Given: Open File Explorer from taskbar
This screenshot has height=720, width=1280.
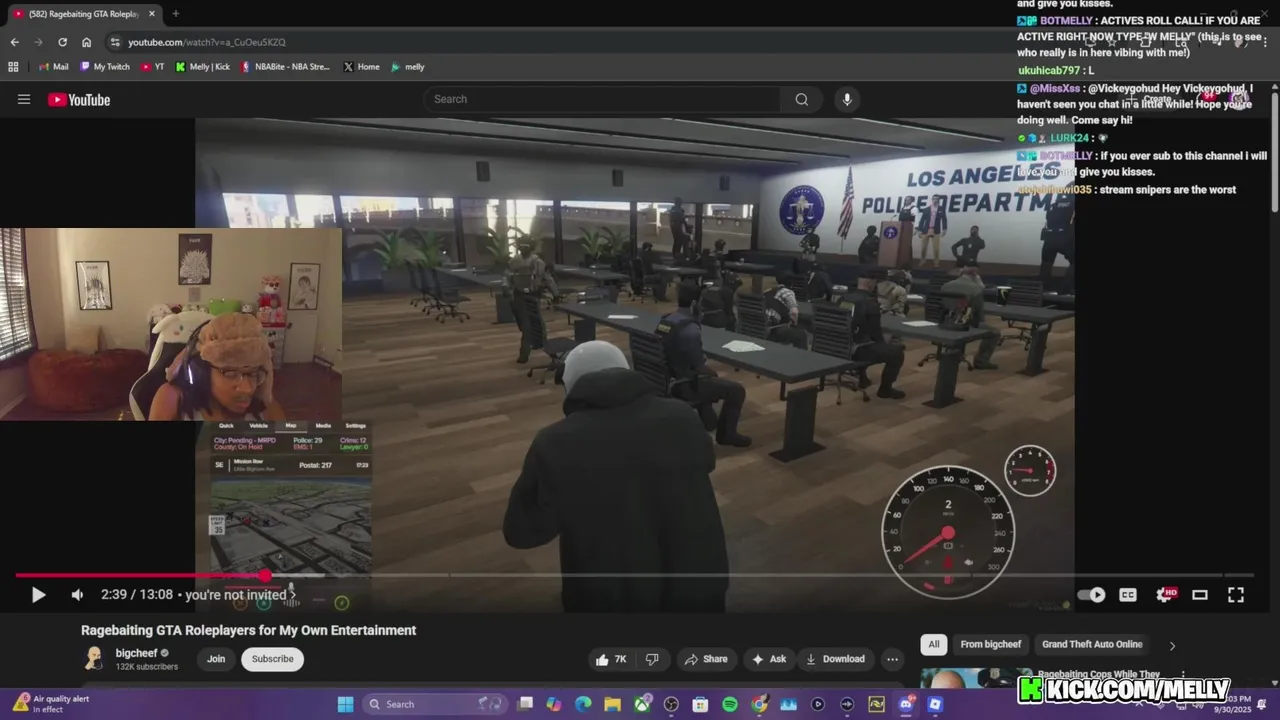Looking at the screenshot, I should tap(612, 704).
